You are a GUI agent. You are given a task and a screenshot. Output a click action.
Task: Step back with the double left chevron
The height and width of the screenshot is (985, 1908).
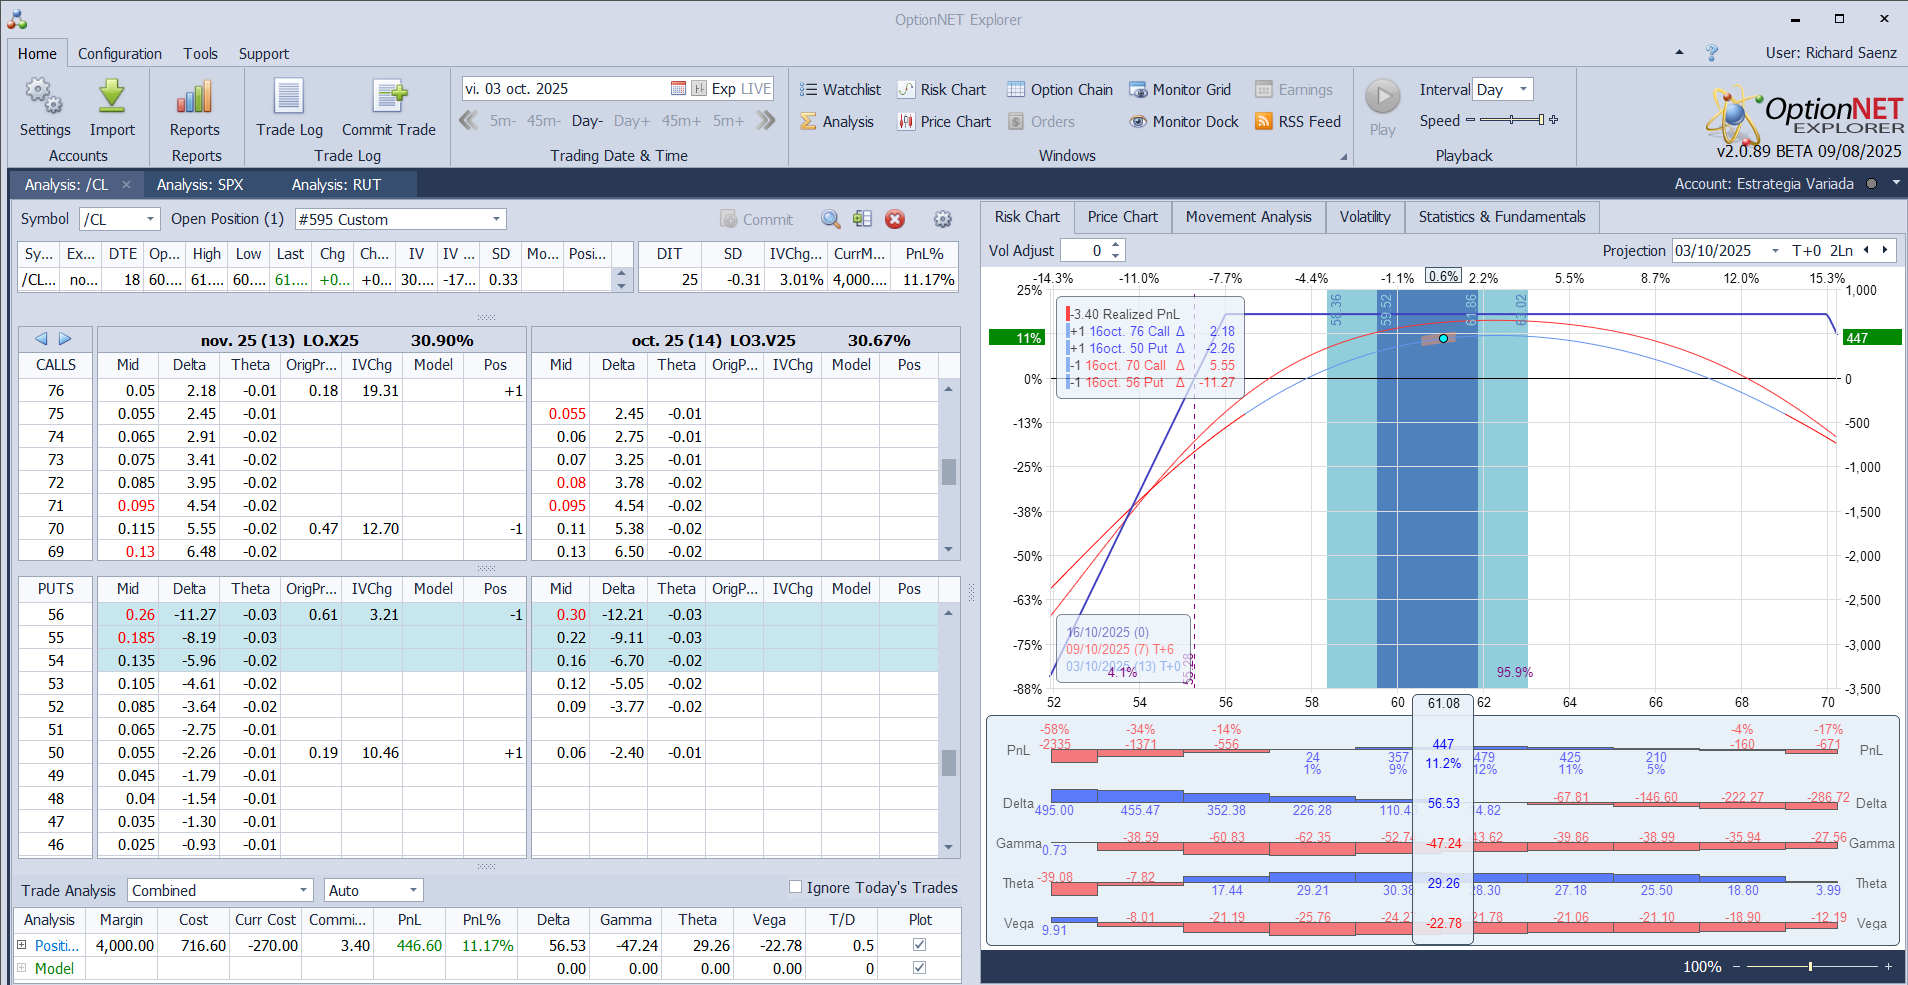(x=469, y=121)
